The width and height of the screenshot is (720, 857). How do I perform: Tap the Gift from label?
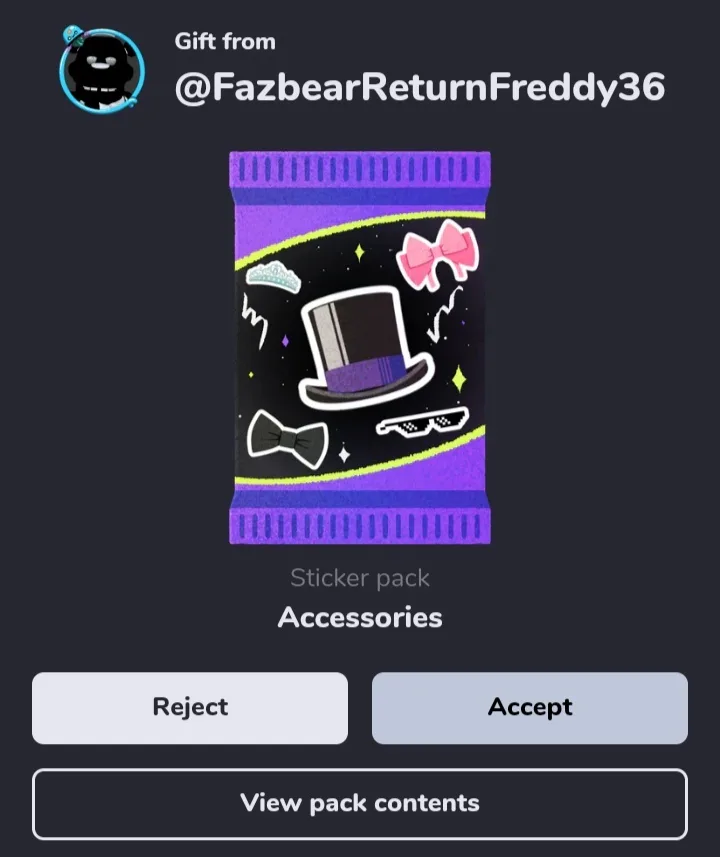(x=225, y=42)
